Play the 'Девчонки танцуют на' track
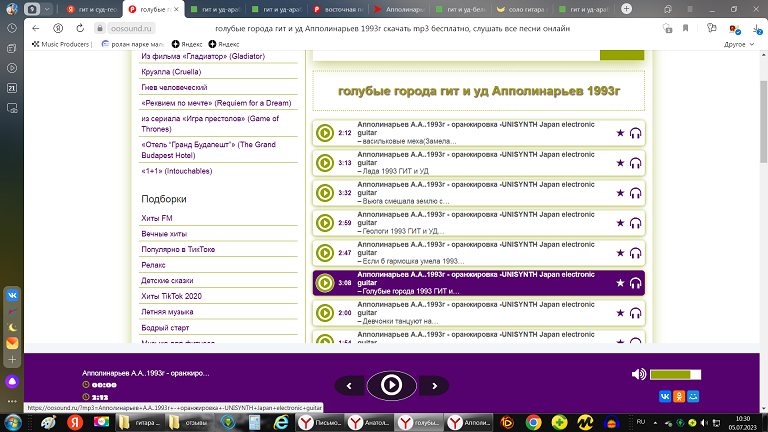This screenshot has height=432, width=768. pos(324,312)
